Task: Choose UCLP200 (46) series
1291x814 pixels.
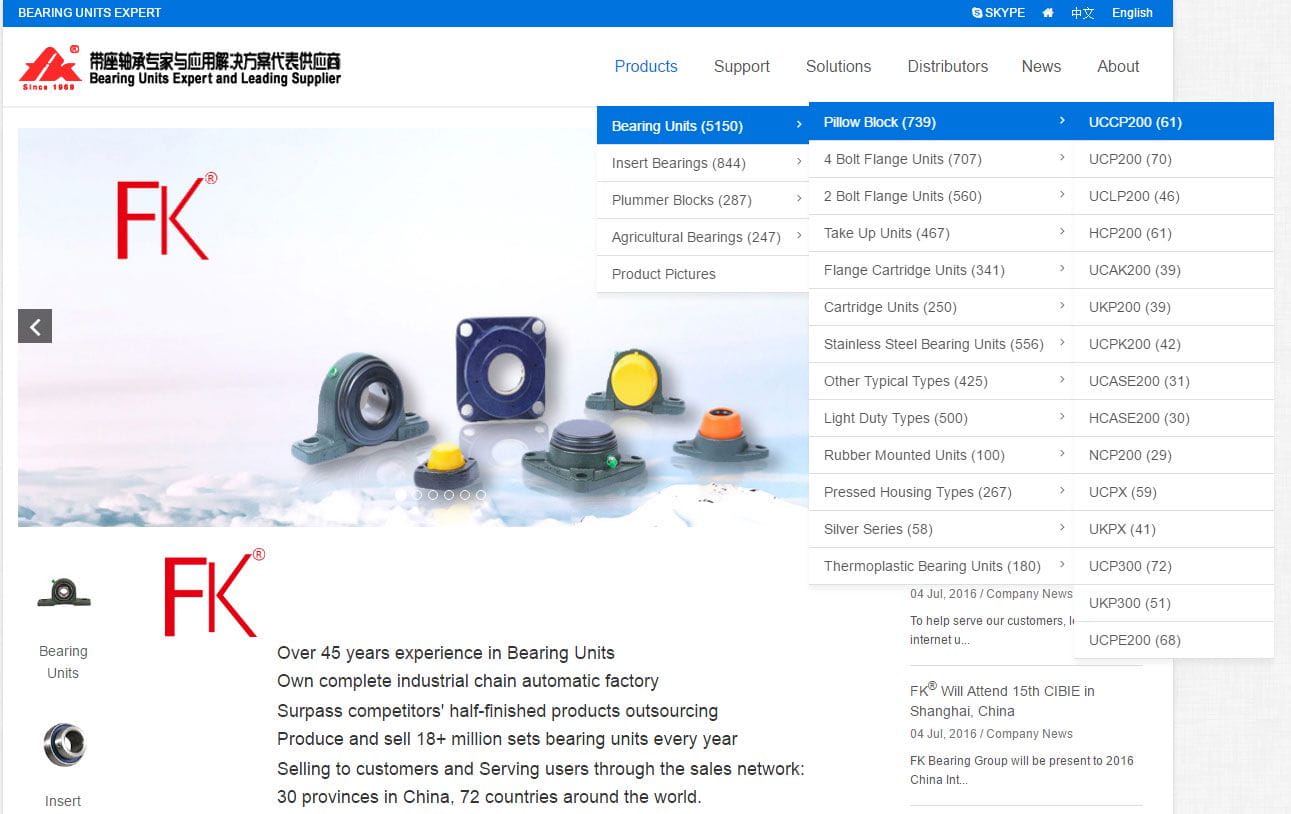Action: 1174,196
